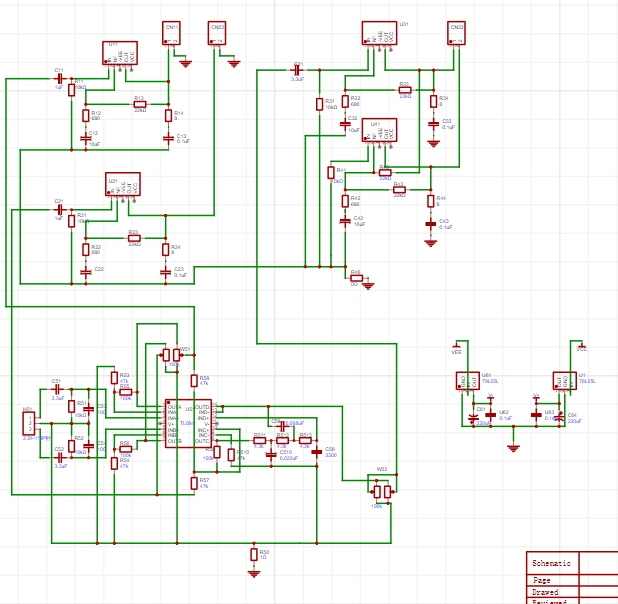The height and width of the screenshot is (604, 618).
Task: Select resistor R43 symbol
Action: click(x=399, y=190)
